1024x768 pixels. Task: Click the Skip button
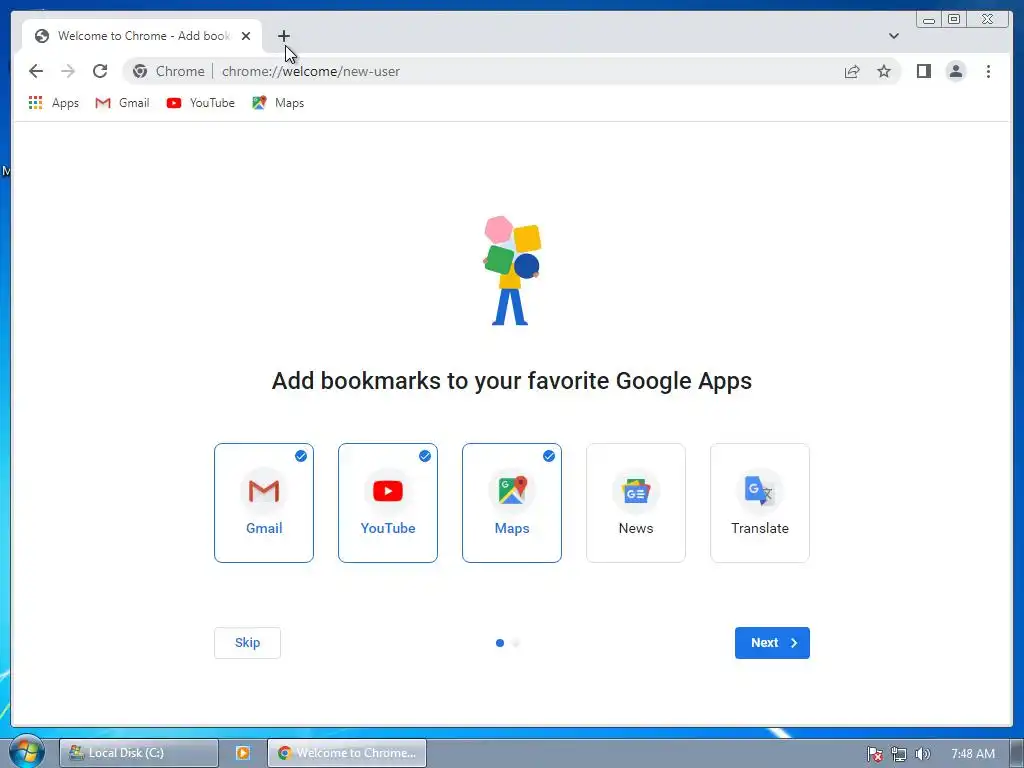[248, 643]
